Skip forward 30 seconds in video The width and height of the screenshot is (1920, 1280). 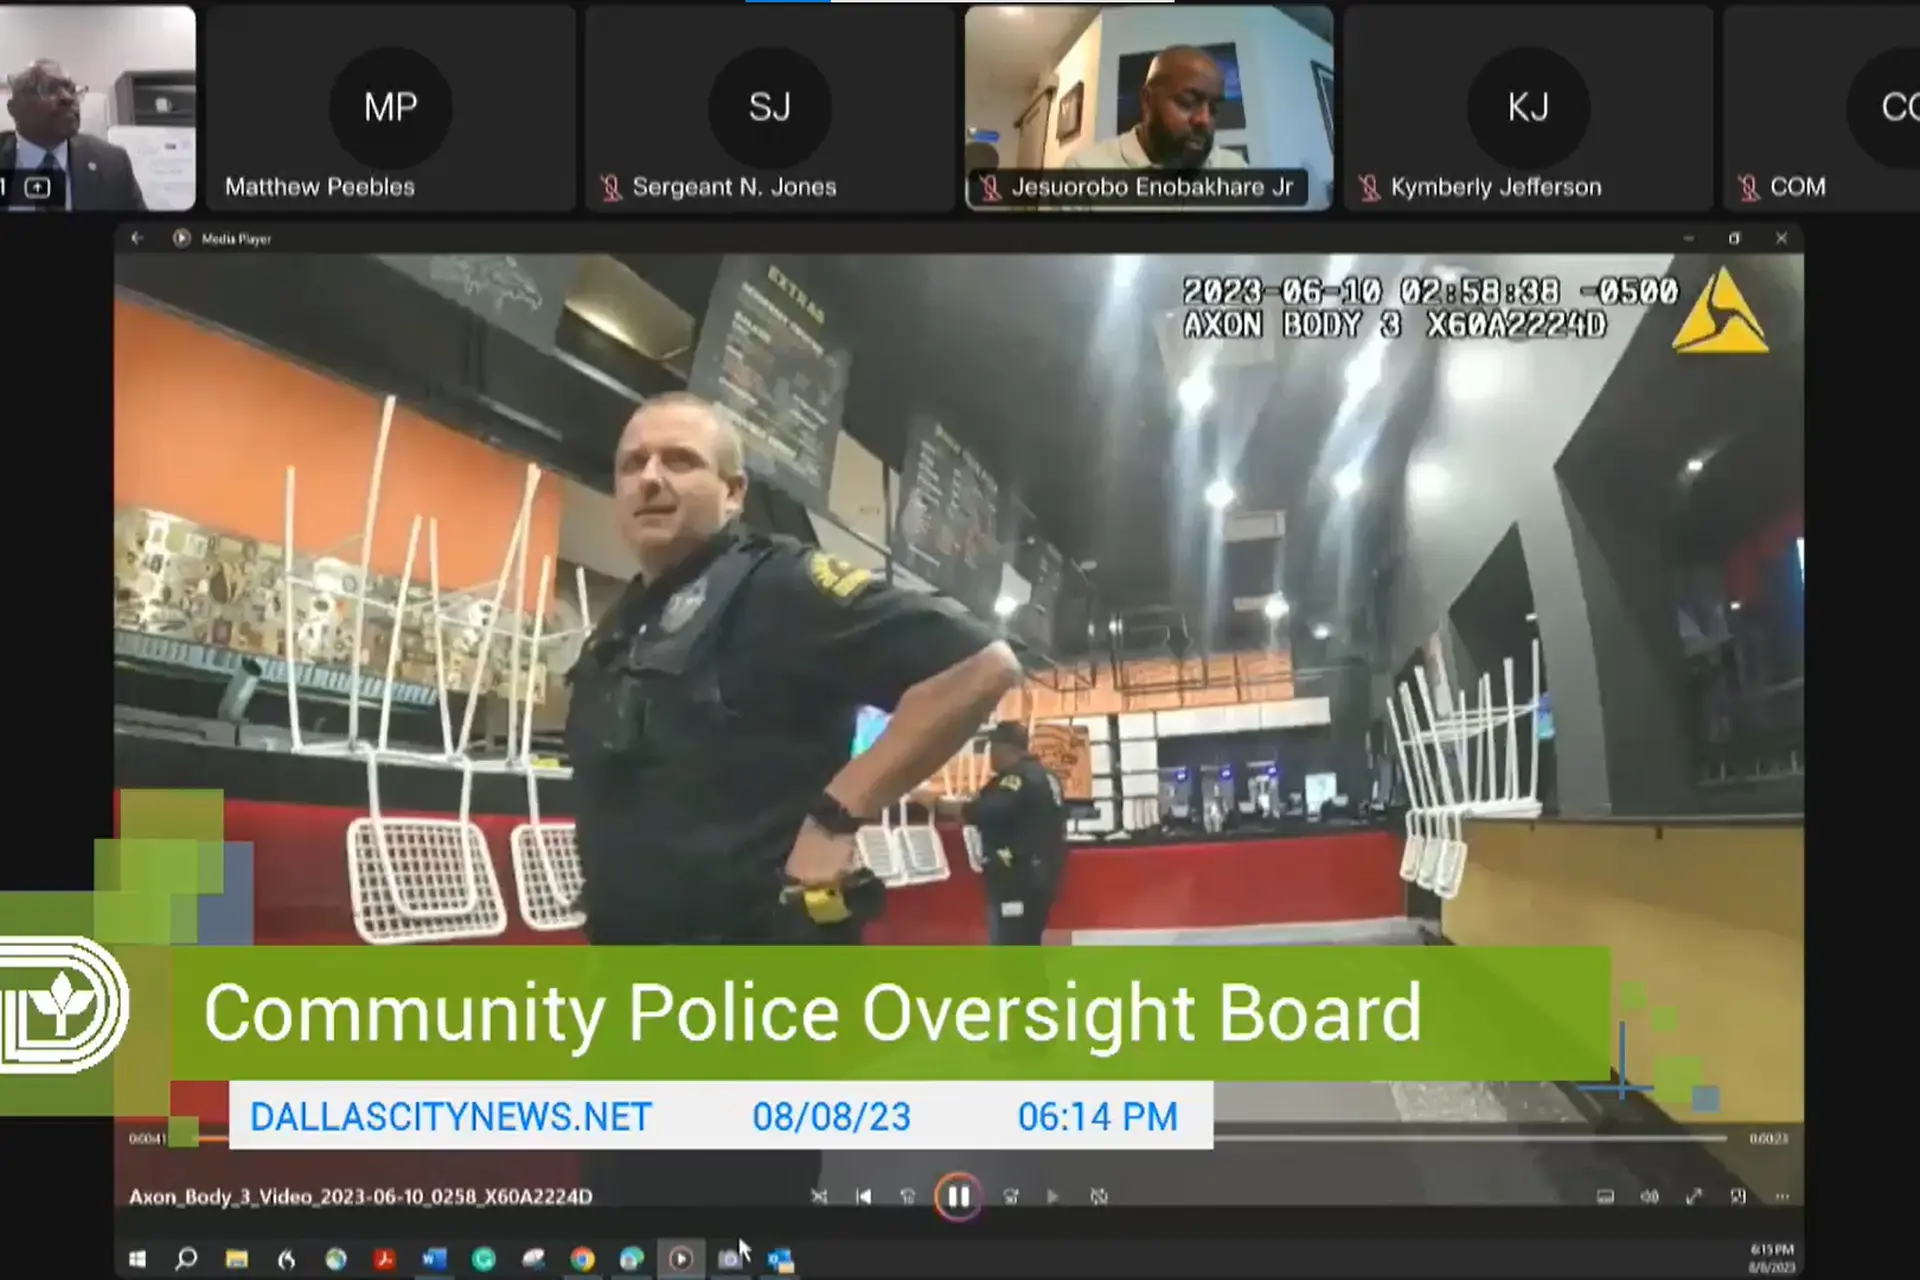[x=1010, y=1196]
